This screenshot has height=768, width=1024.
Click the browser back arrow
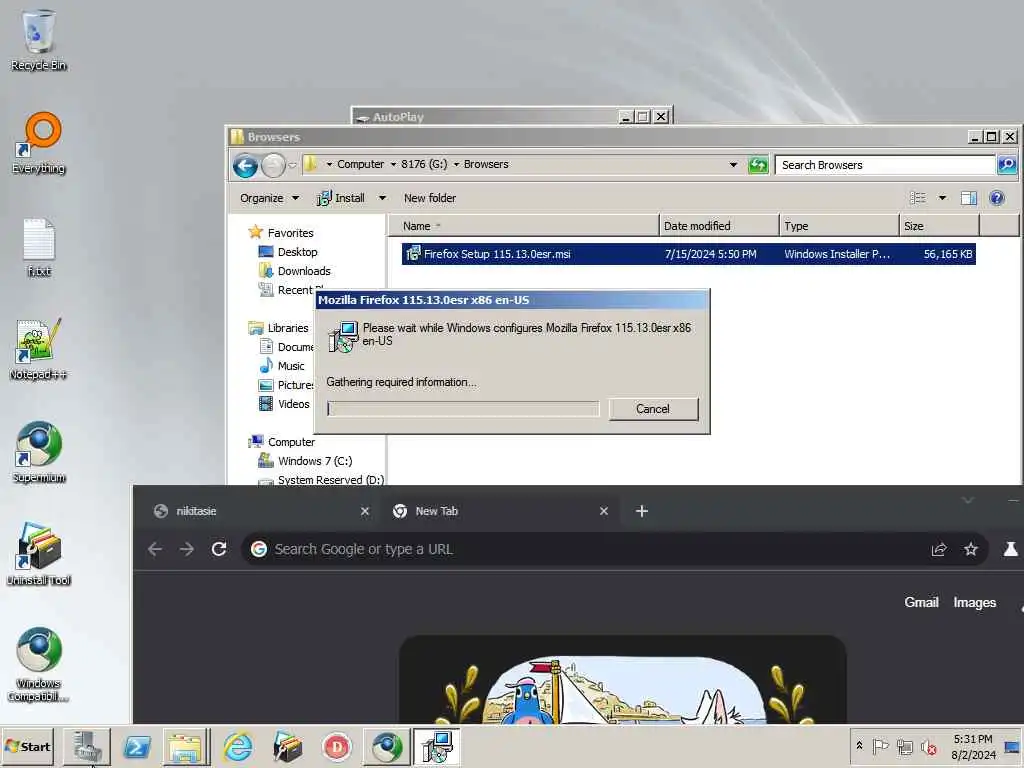click(155, 549)
